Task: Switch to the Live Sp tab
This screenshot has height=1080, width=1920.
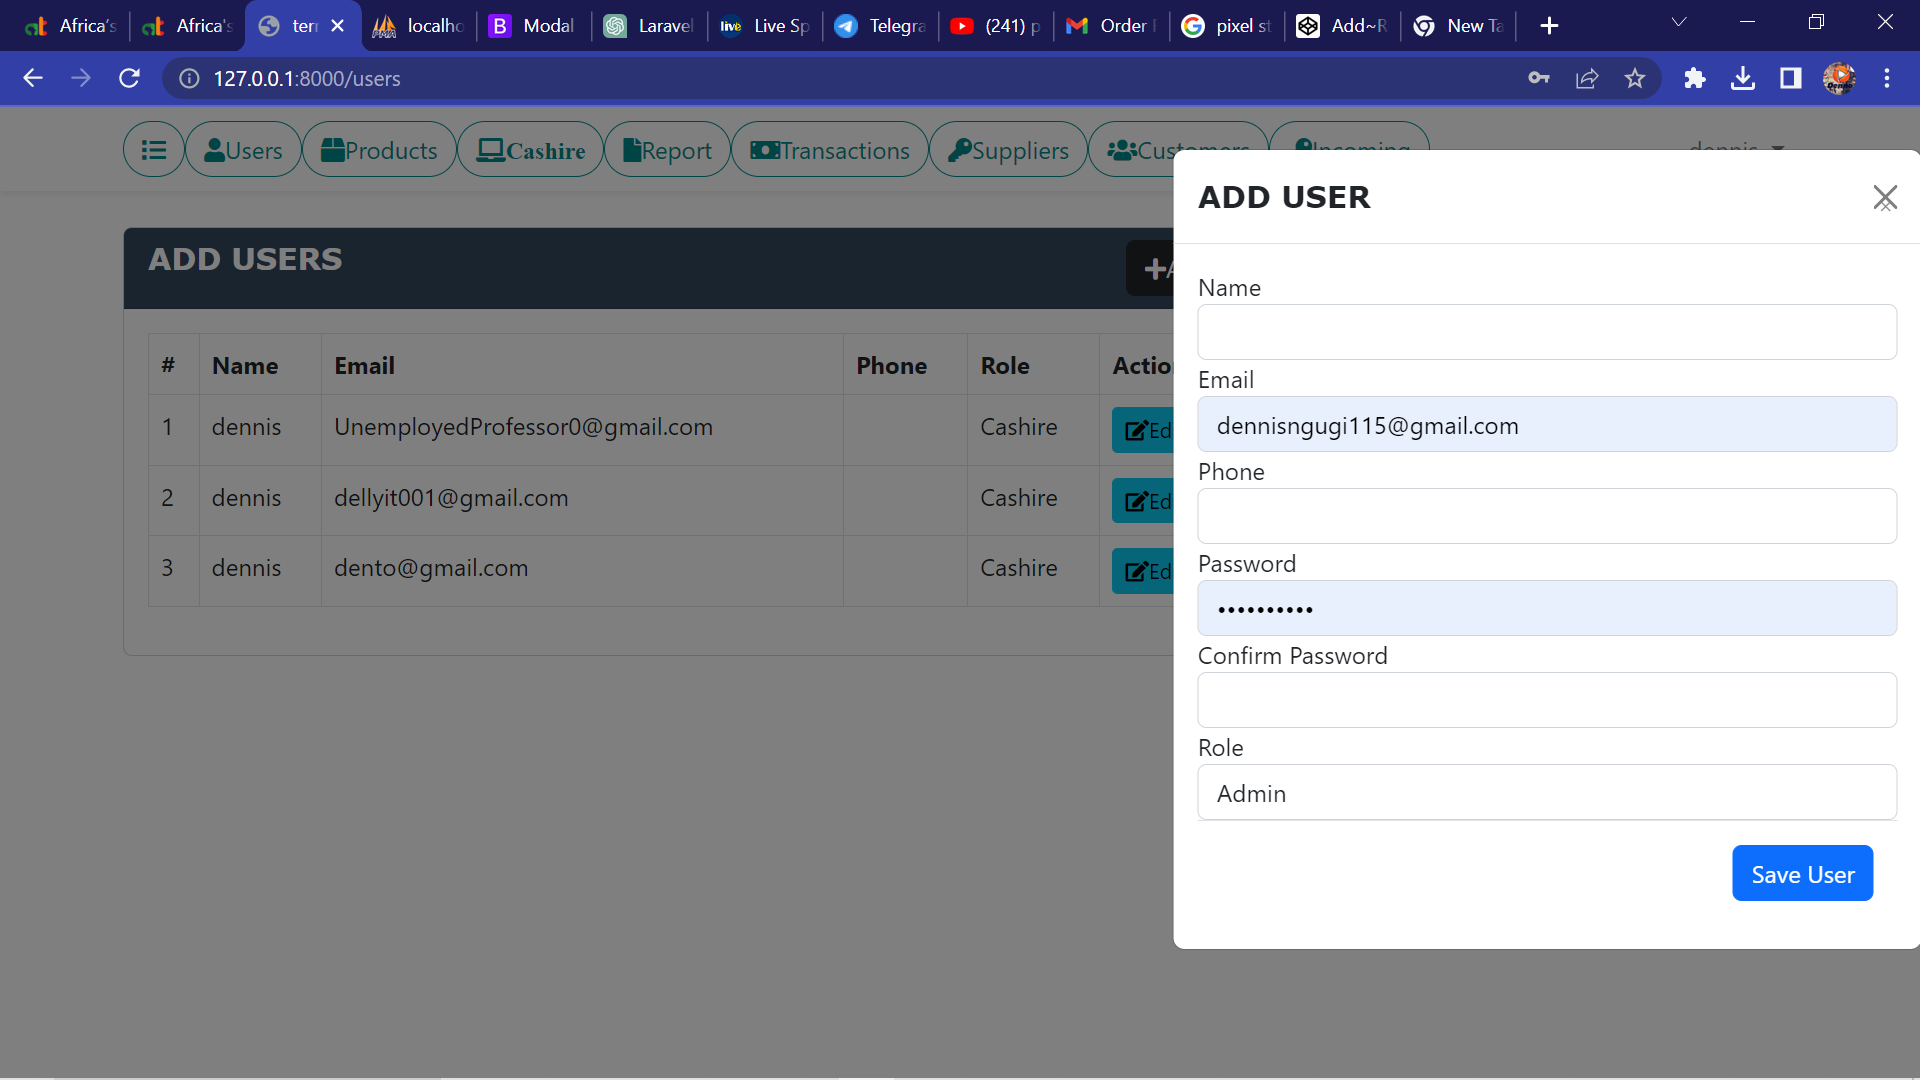Action: 764,26
